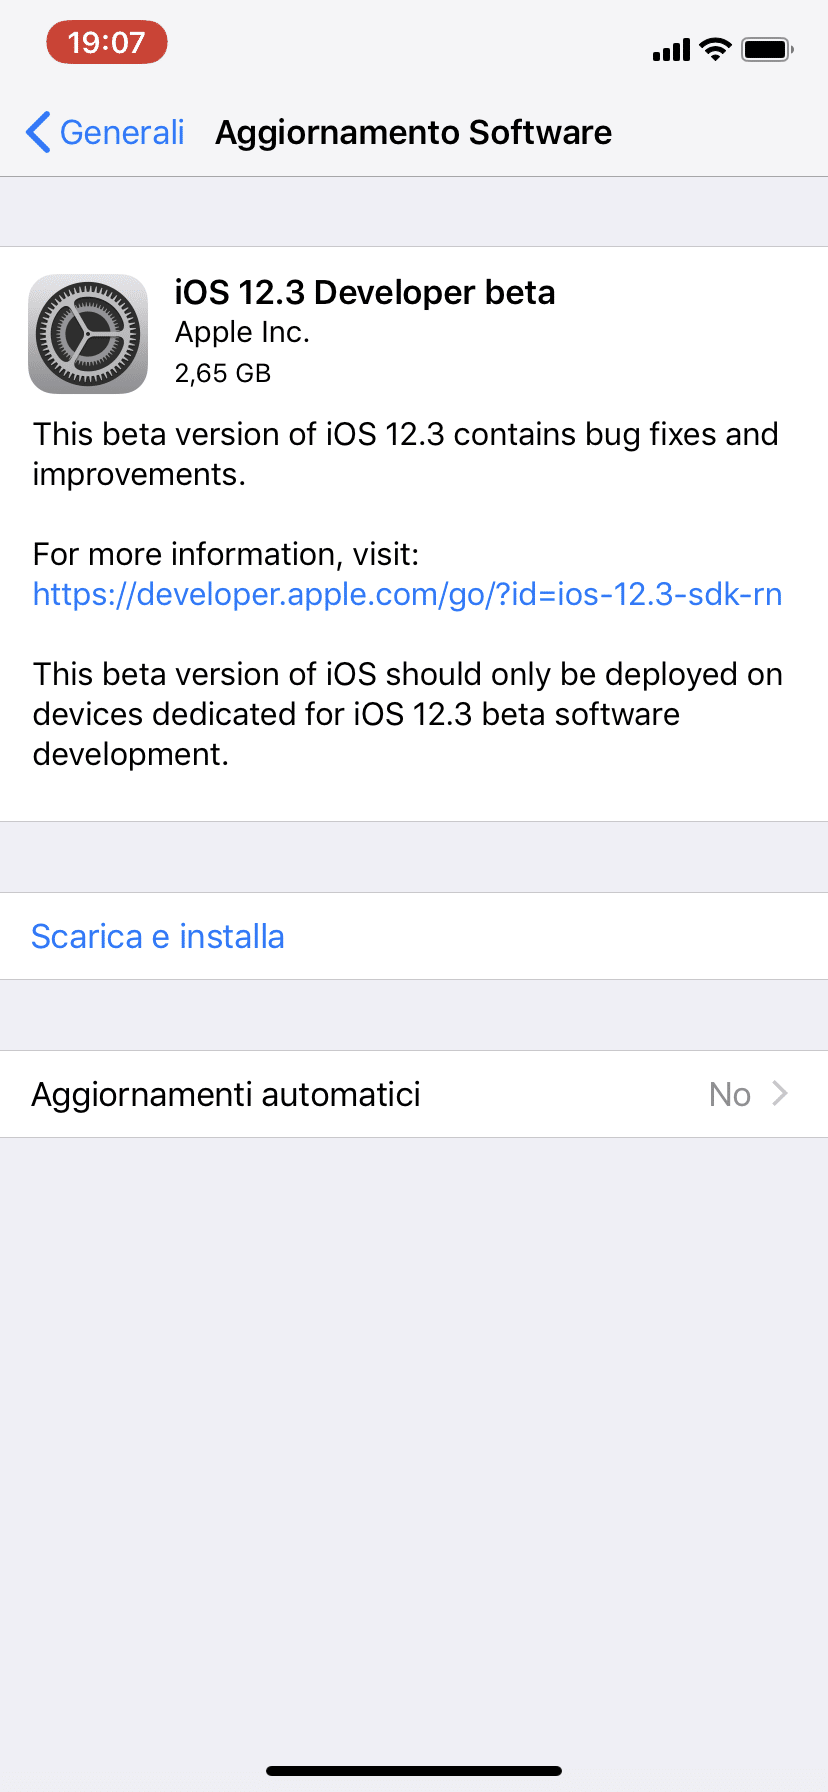This screenshot has width=828, height=1792.
Task: Tap the back chevron arrow
Action: pos(38,132)
